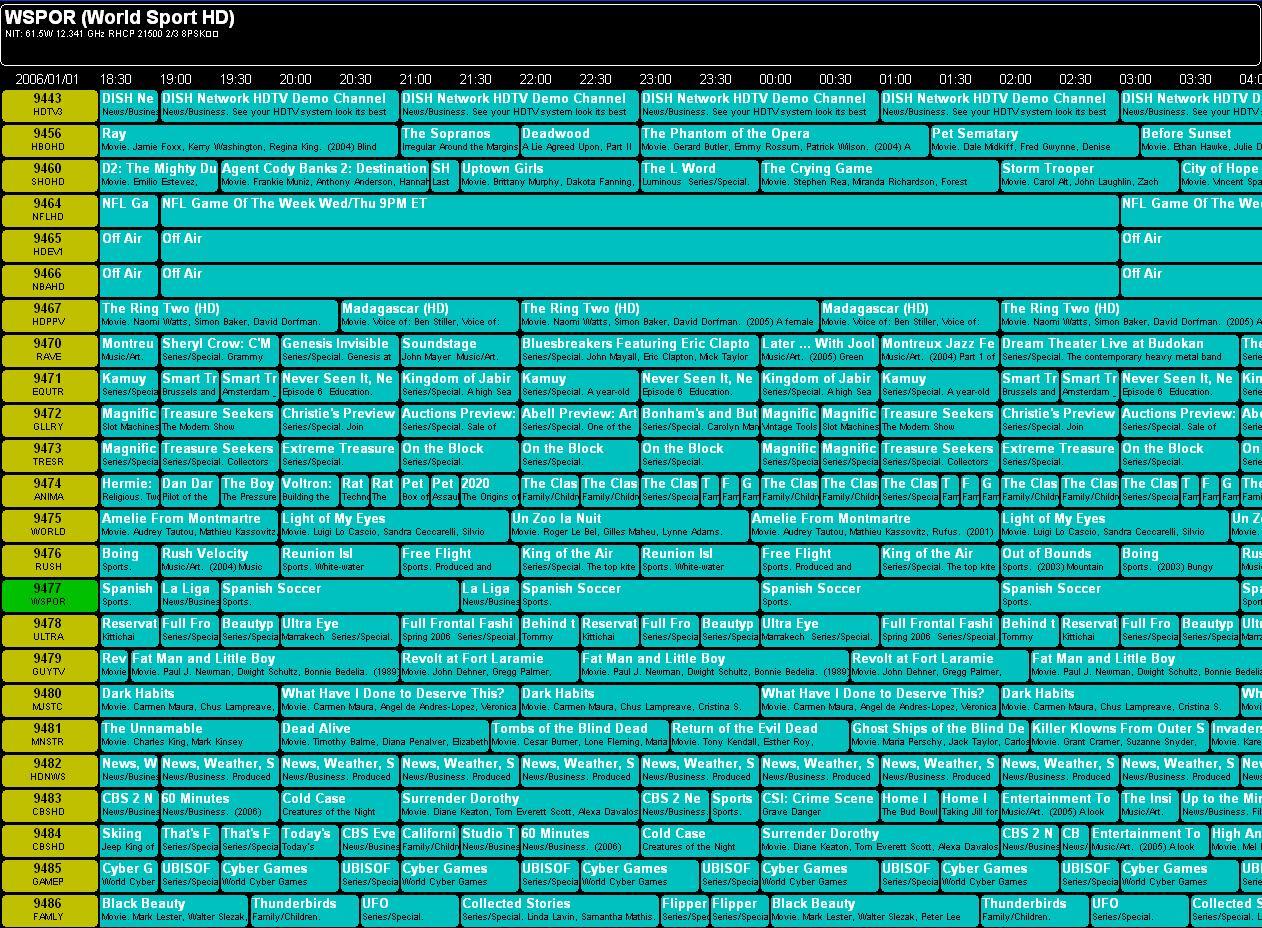Click the highlighted 9477 WSPOR channel cell
The image size is (1262, 928).
[49, 596]
